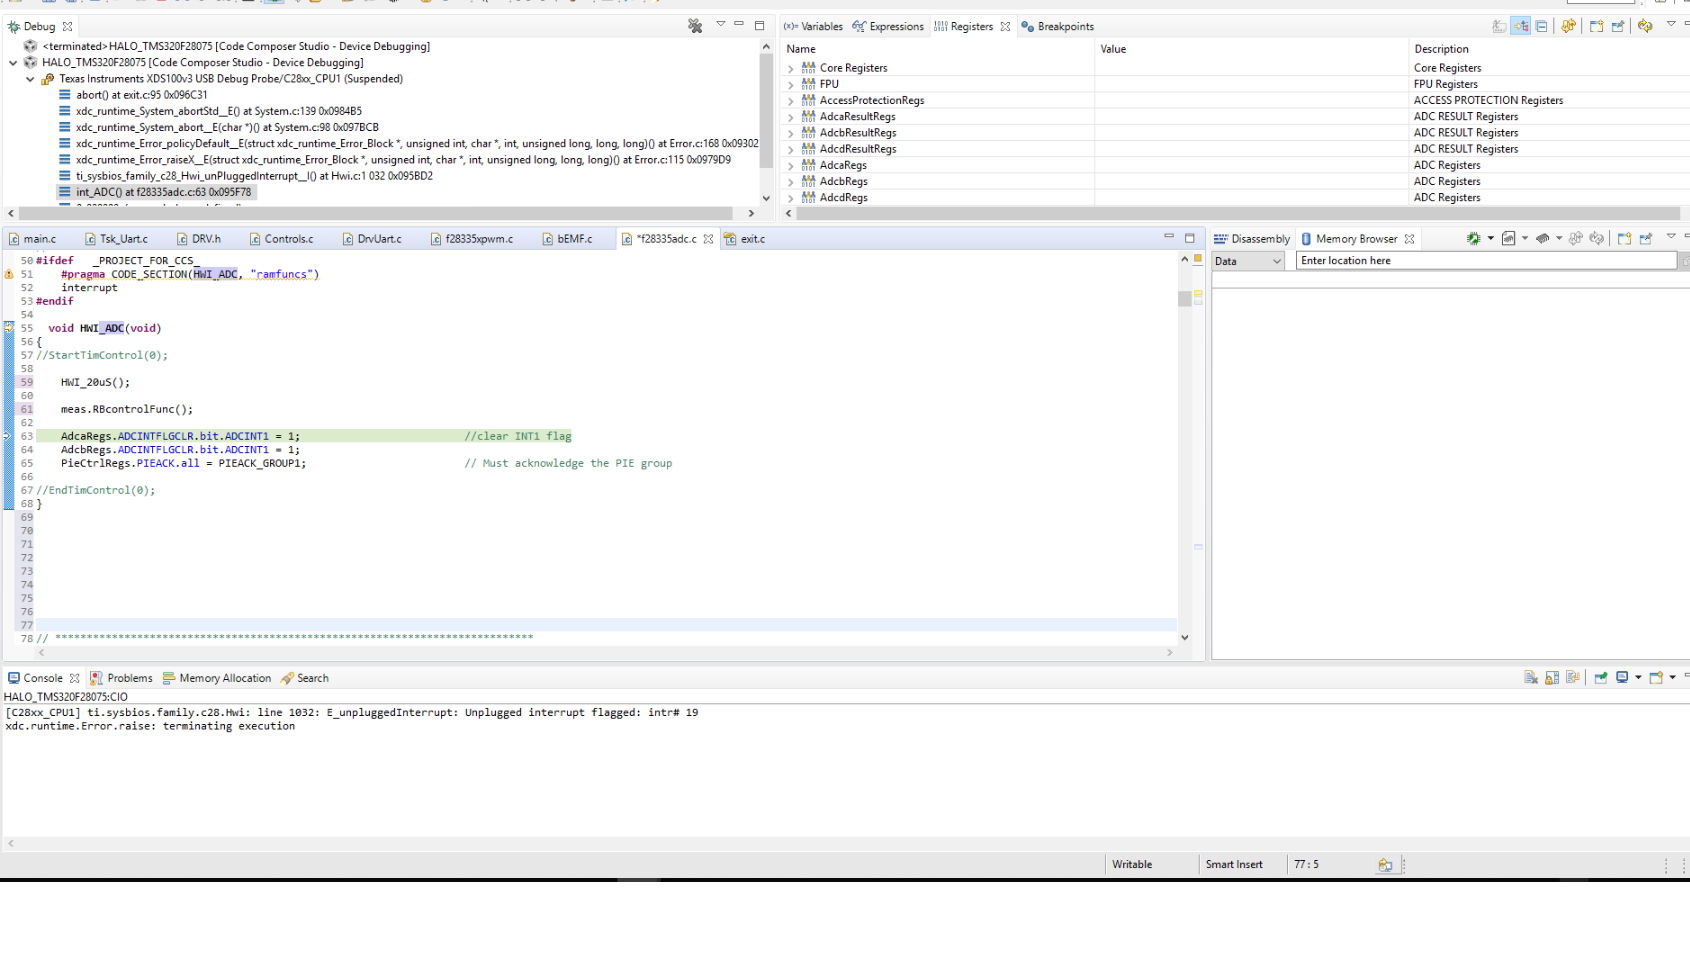The width and height of the screenshot is (1690, 973).
Task: Close the Registers tab
Action: tap(1005, 27)
